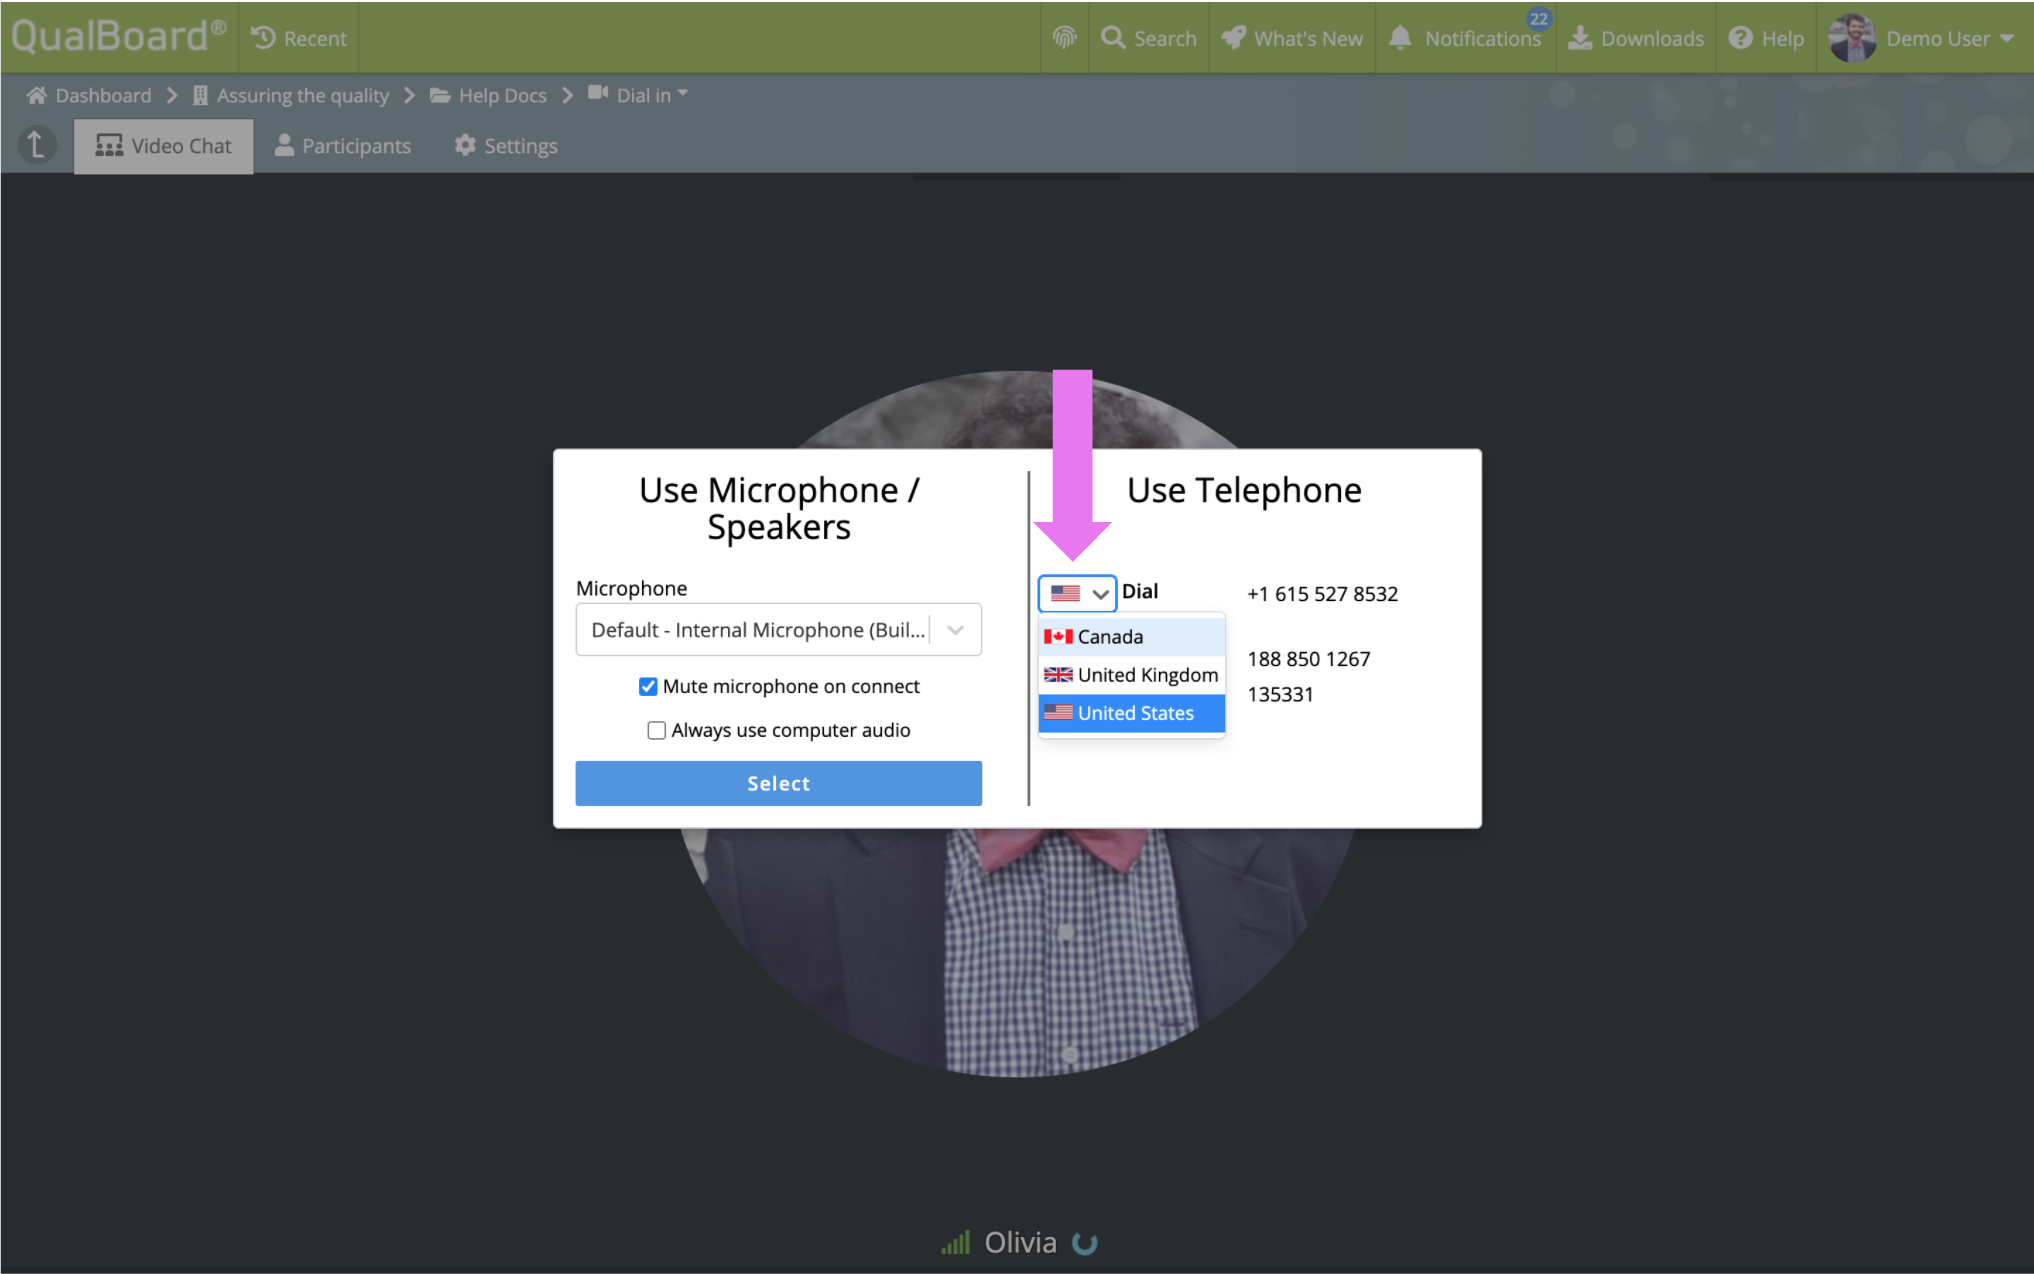Click the fingerprint icon in top bar
This screenshot has width=2034, height=1274.
pos(1064,38)
